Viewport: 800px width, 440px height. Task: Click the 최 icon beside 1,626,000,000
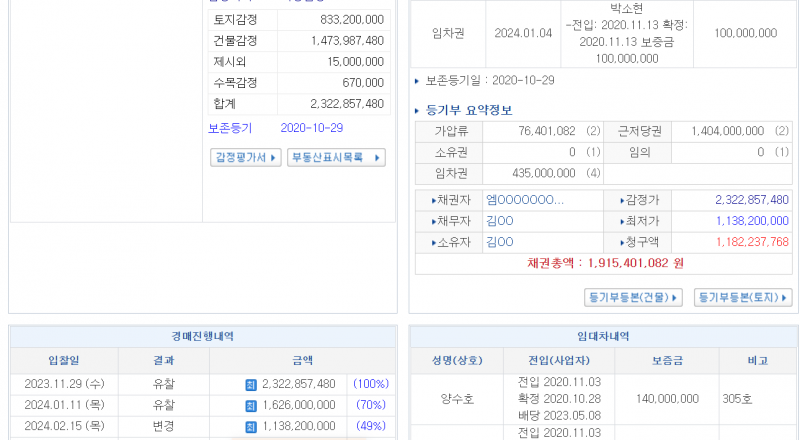coord(251,406)
